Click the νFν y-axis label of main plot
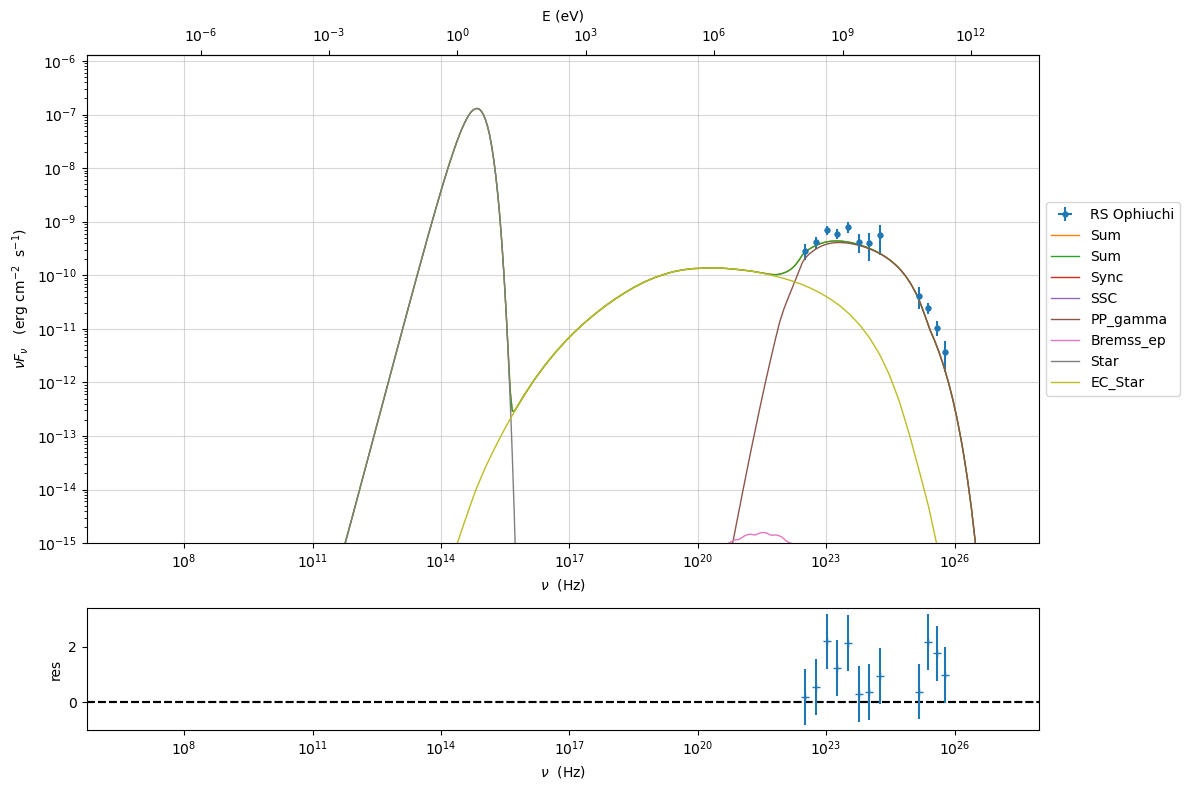The width and height of the screenshot is (1190, 790). [x=21, y=299]
